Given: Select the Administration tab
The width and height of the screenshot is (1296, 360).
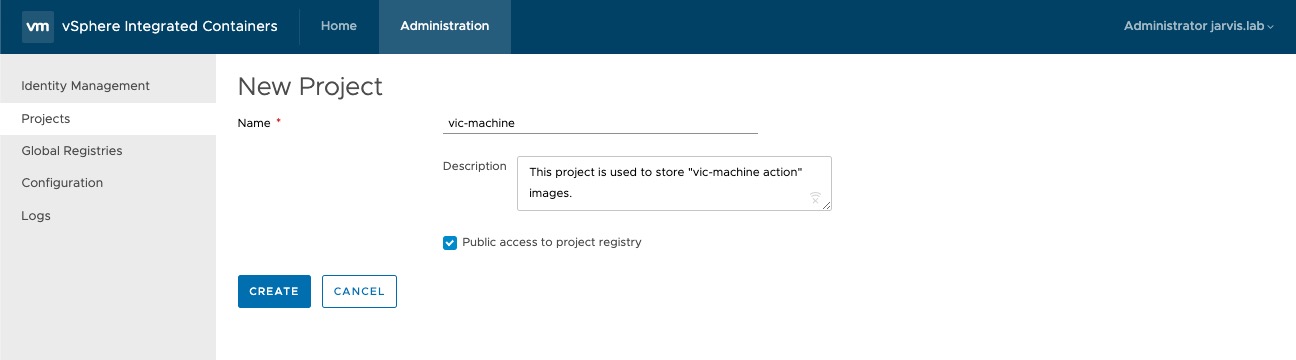Looking at the screenshot, I should click(445, 26).
